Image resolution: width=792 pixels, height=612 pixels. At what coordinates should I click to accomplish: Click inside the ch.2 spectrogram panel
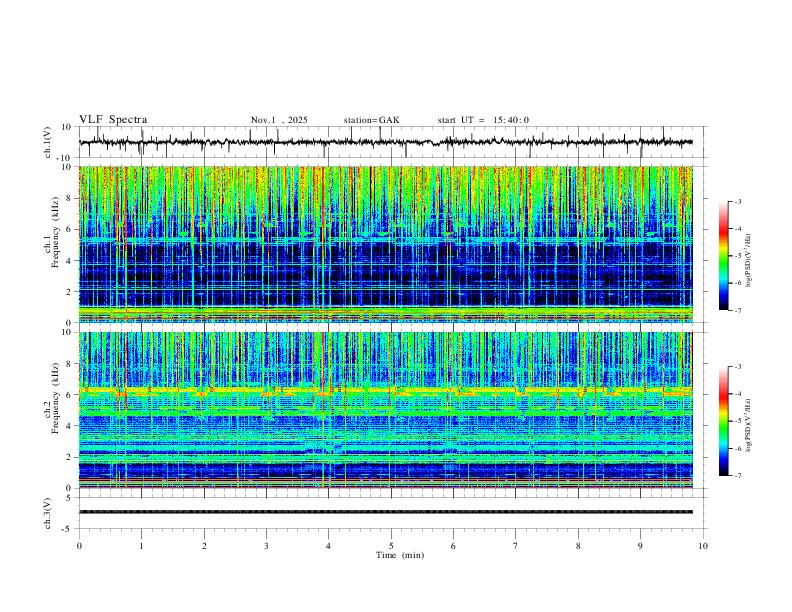[x=385, y=410]
